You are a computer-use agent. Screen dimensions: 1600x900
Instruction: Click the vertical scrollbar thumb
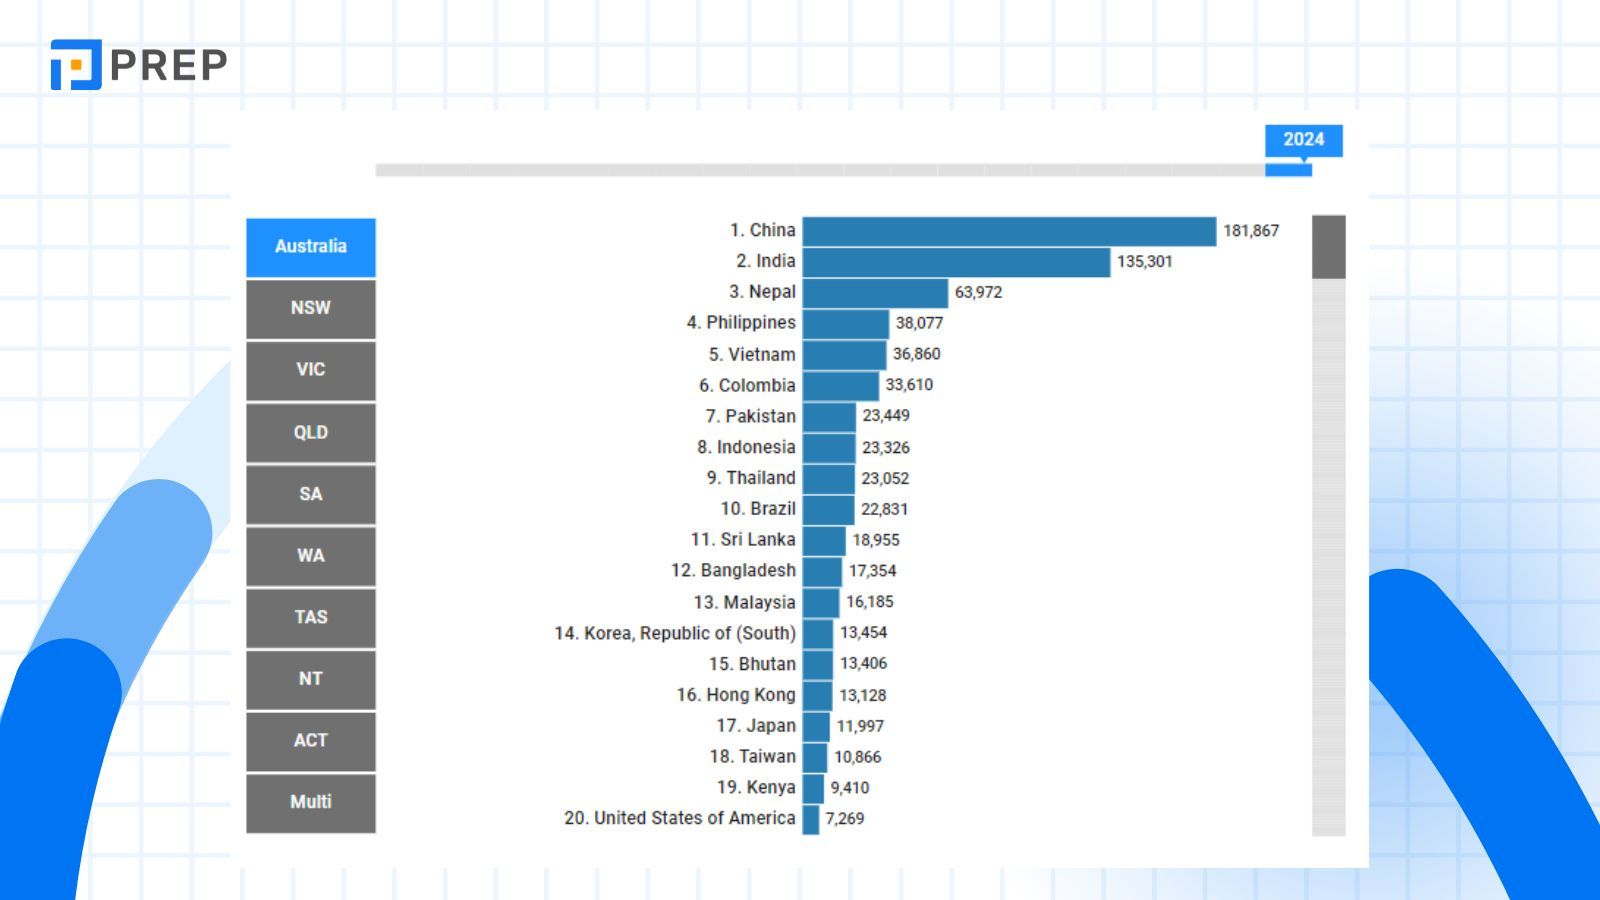pos(1328,247)
